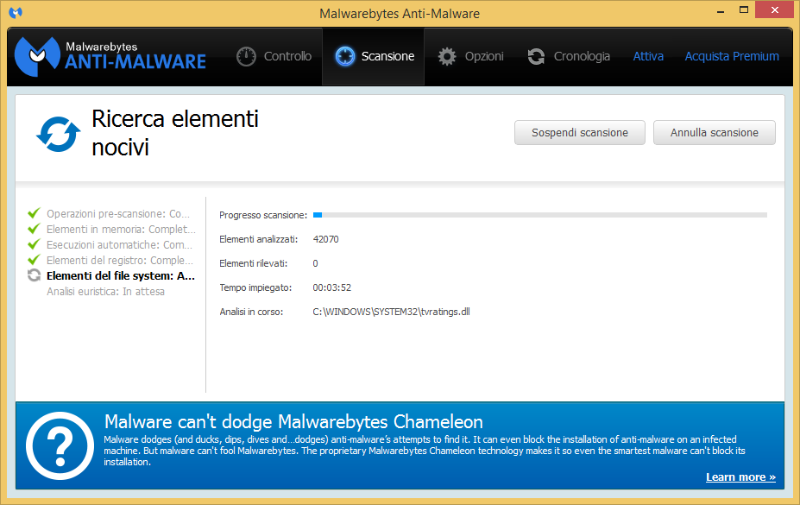Follow the Learn more link

click(x=740, y=477)
